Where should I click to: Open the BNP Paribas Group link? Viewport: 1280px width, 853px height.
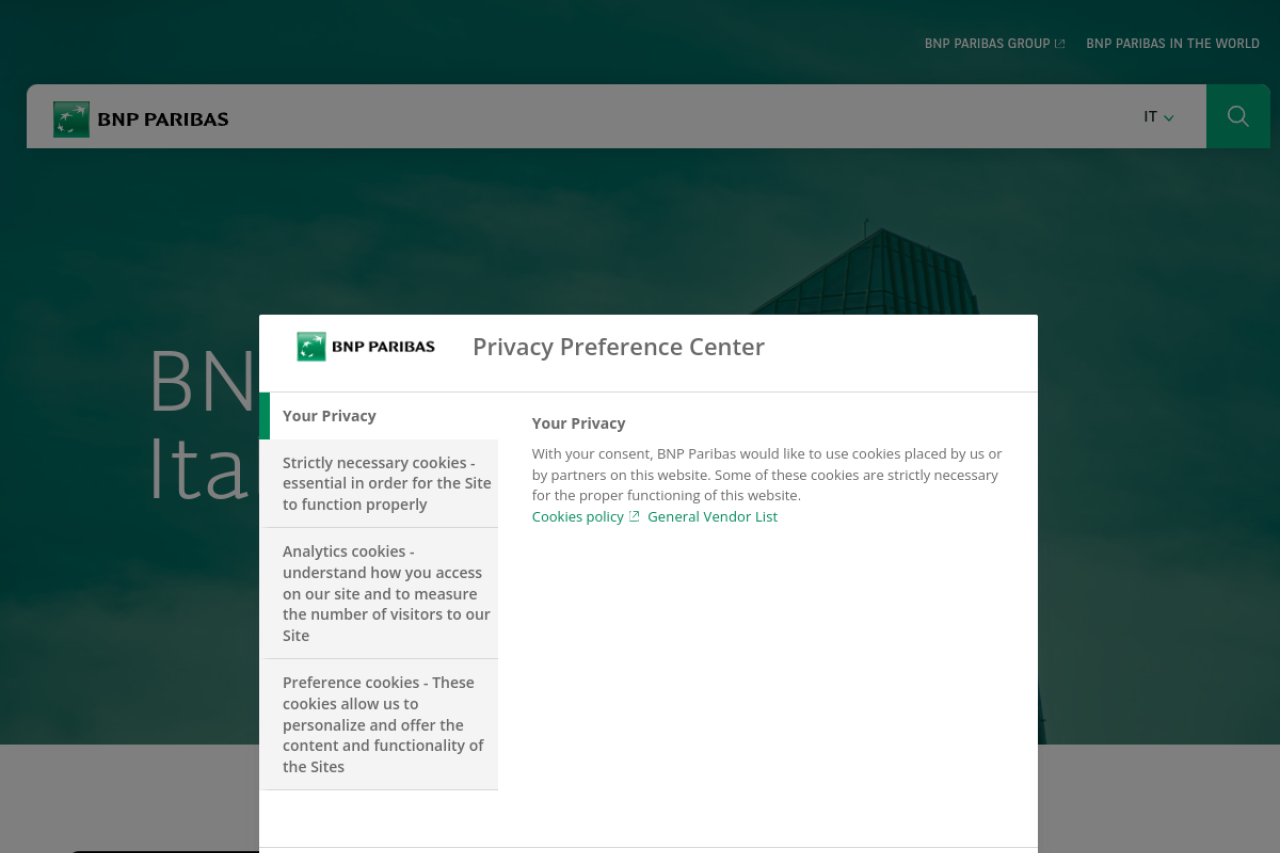pyautogui.click(x=994, y=44)
